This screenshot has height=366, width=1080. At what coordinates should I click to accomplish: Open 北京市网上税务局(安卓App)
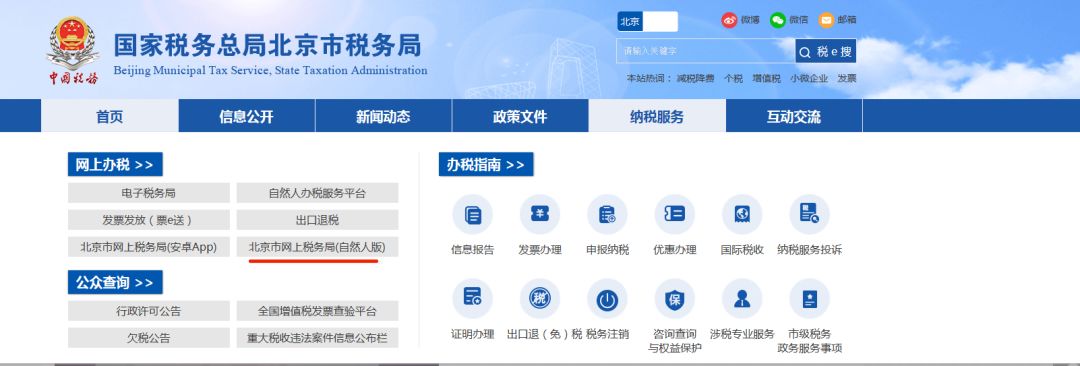[149, 247]
